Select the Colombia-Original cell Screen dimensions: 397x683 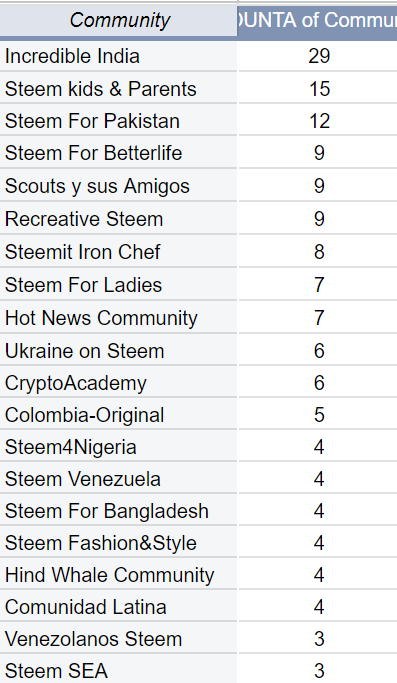point(119,415)
